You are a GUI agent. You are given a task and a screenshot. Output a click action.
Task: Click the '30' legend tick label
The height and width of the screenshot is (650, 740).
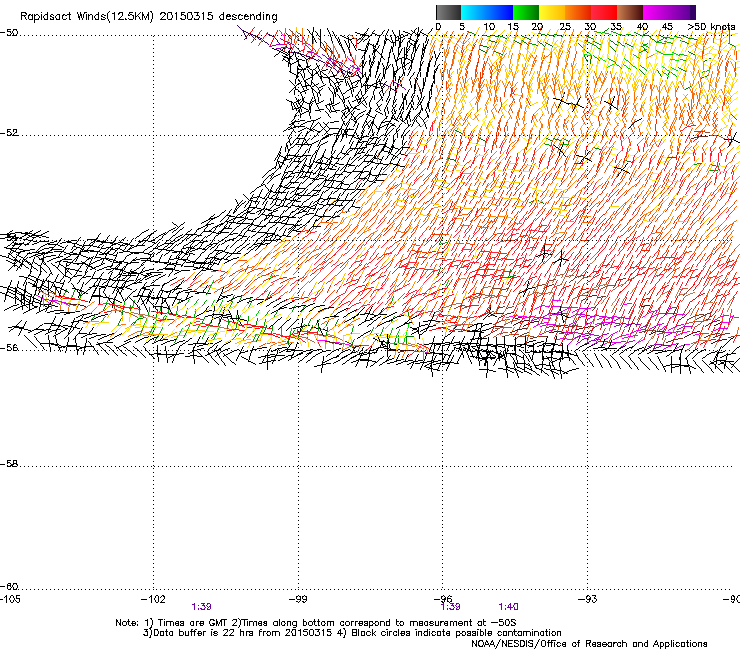[590, 26]
